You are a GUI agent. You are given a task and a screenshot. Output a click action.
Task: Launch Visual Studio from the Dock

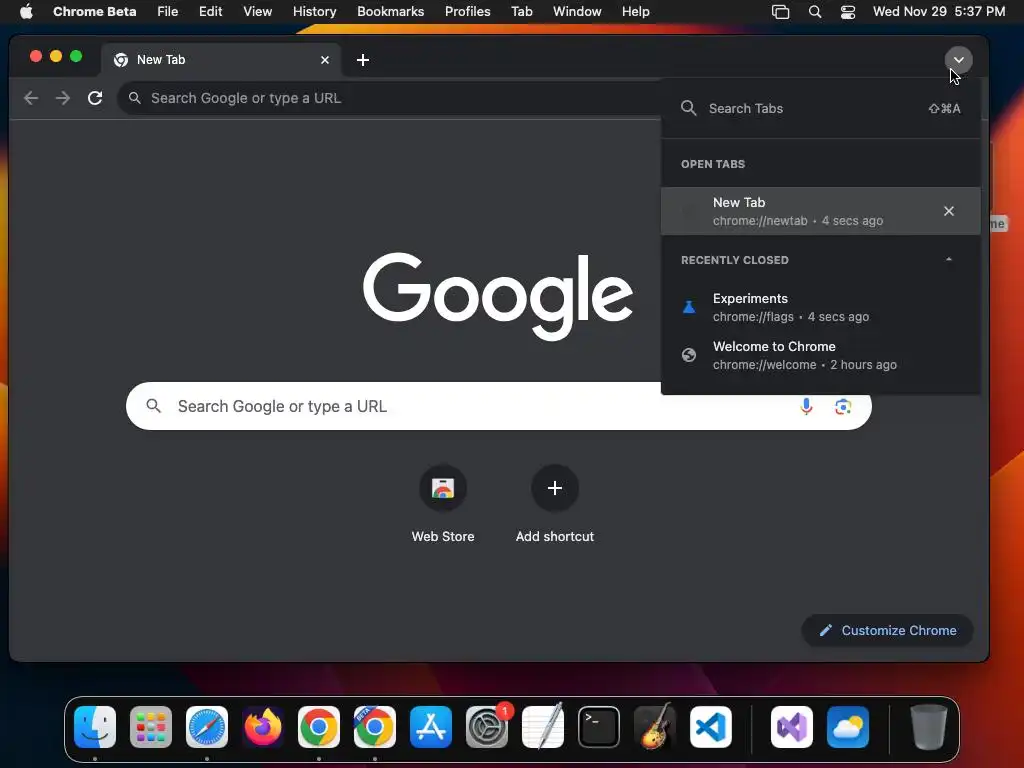tap(792, 727)
